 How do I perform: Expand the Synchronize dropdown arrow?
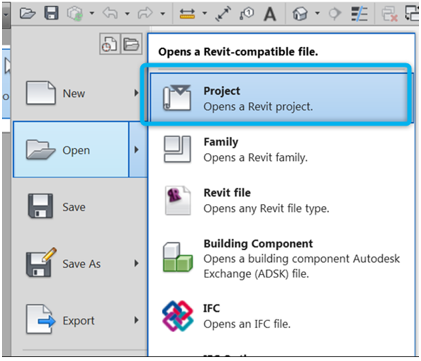pyautogui.click(x=92, y=14)
